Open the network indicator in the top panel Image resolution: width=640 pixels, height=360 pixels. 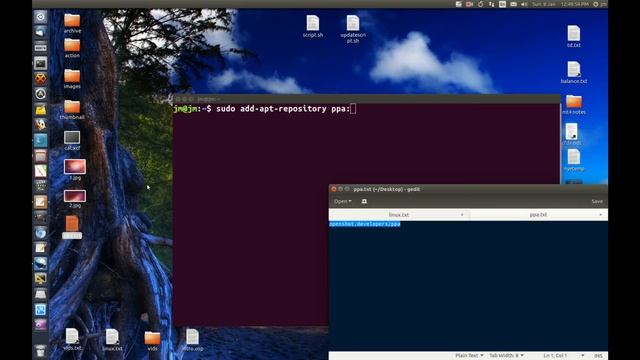[491, 4]
